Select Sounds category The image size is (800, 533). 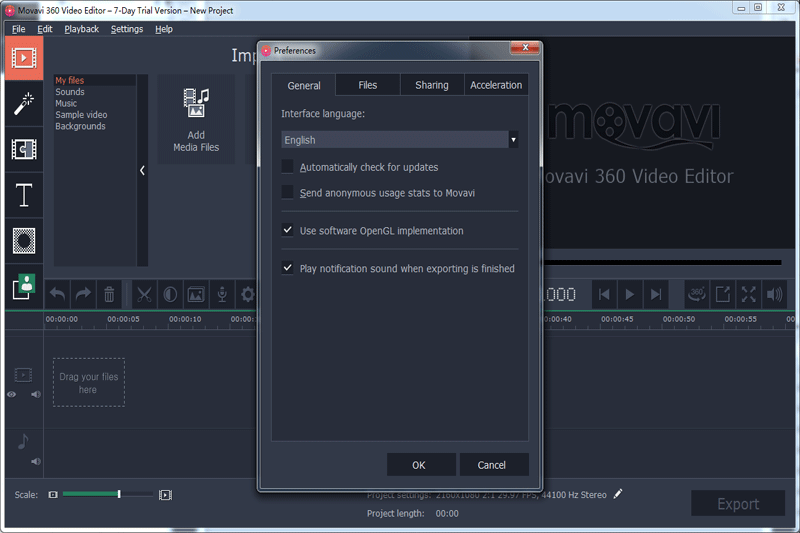(x=70, y=92)
